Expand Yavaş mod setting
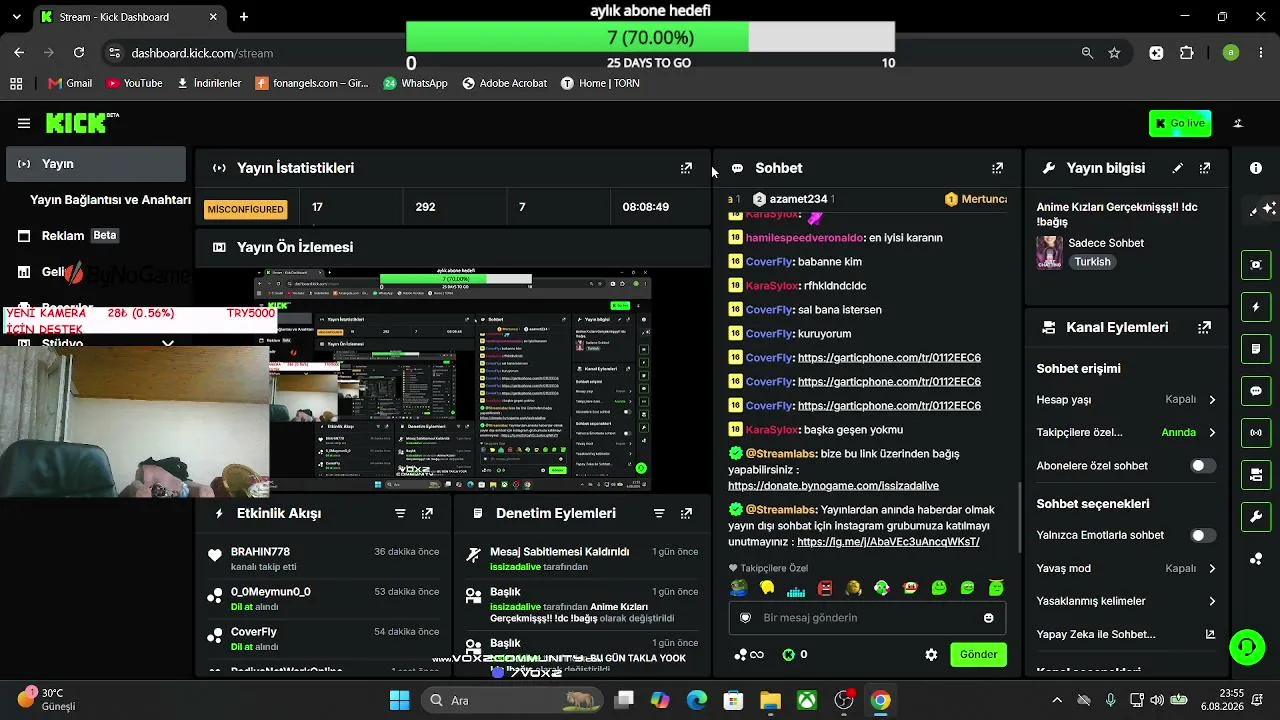The image size is (1280, 720). point(1126,568)
